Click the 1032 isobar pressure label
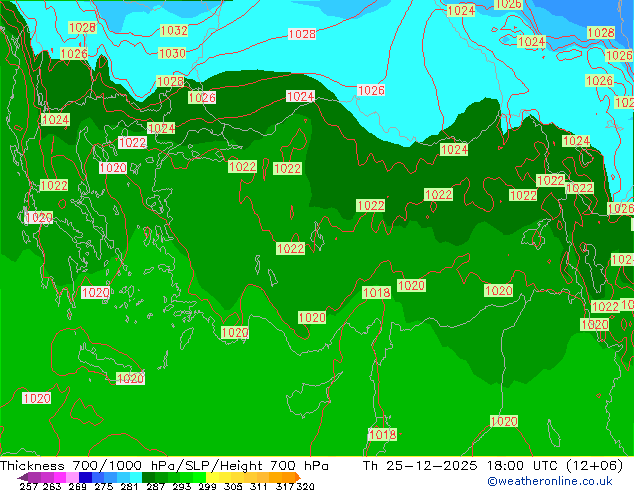Screen dimensions: 634x490 tap(174, 30)
